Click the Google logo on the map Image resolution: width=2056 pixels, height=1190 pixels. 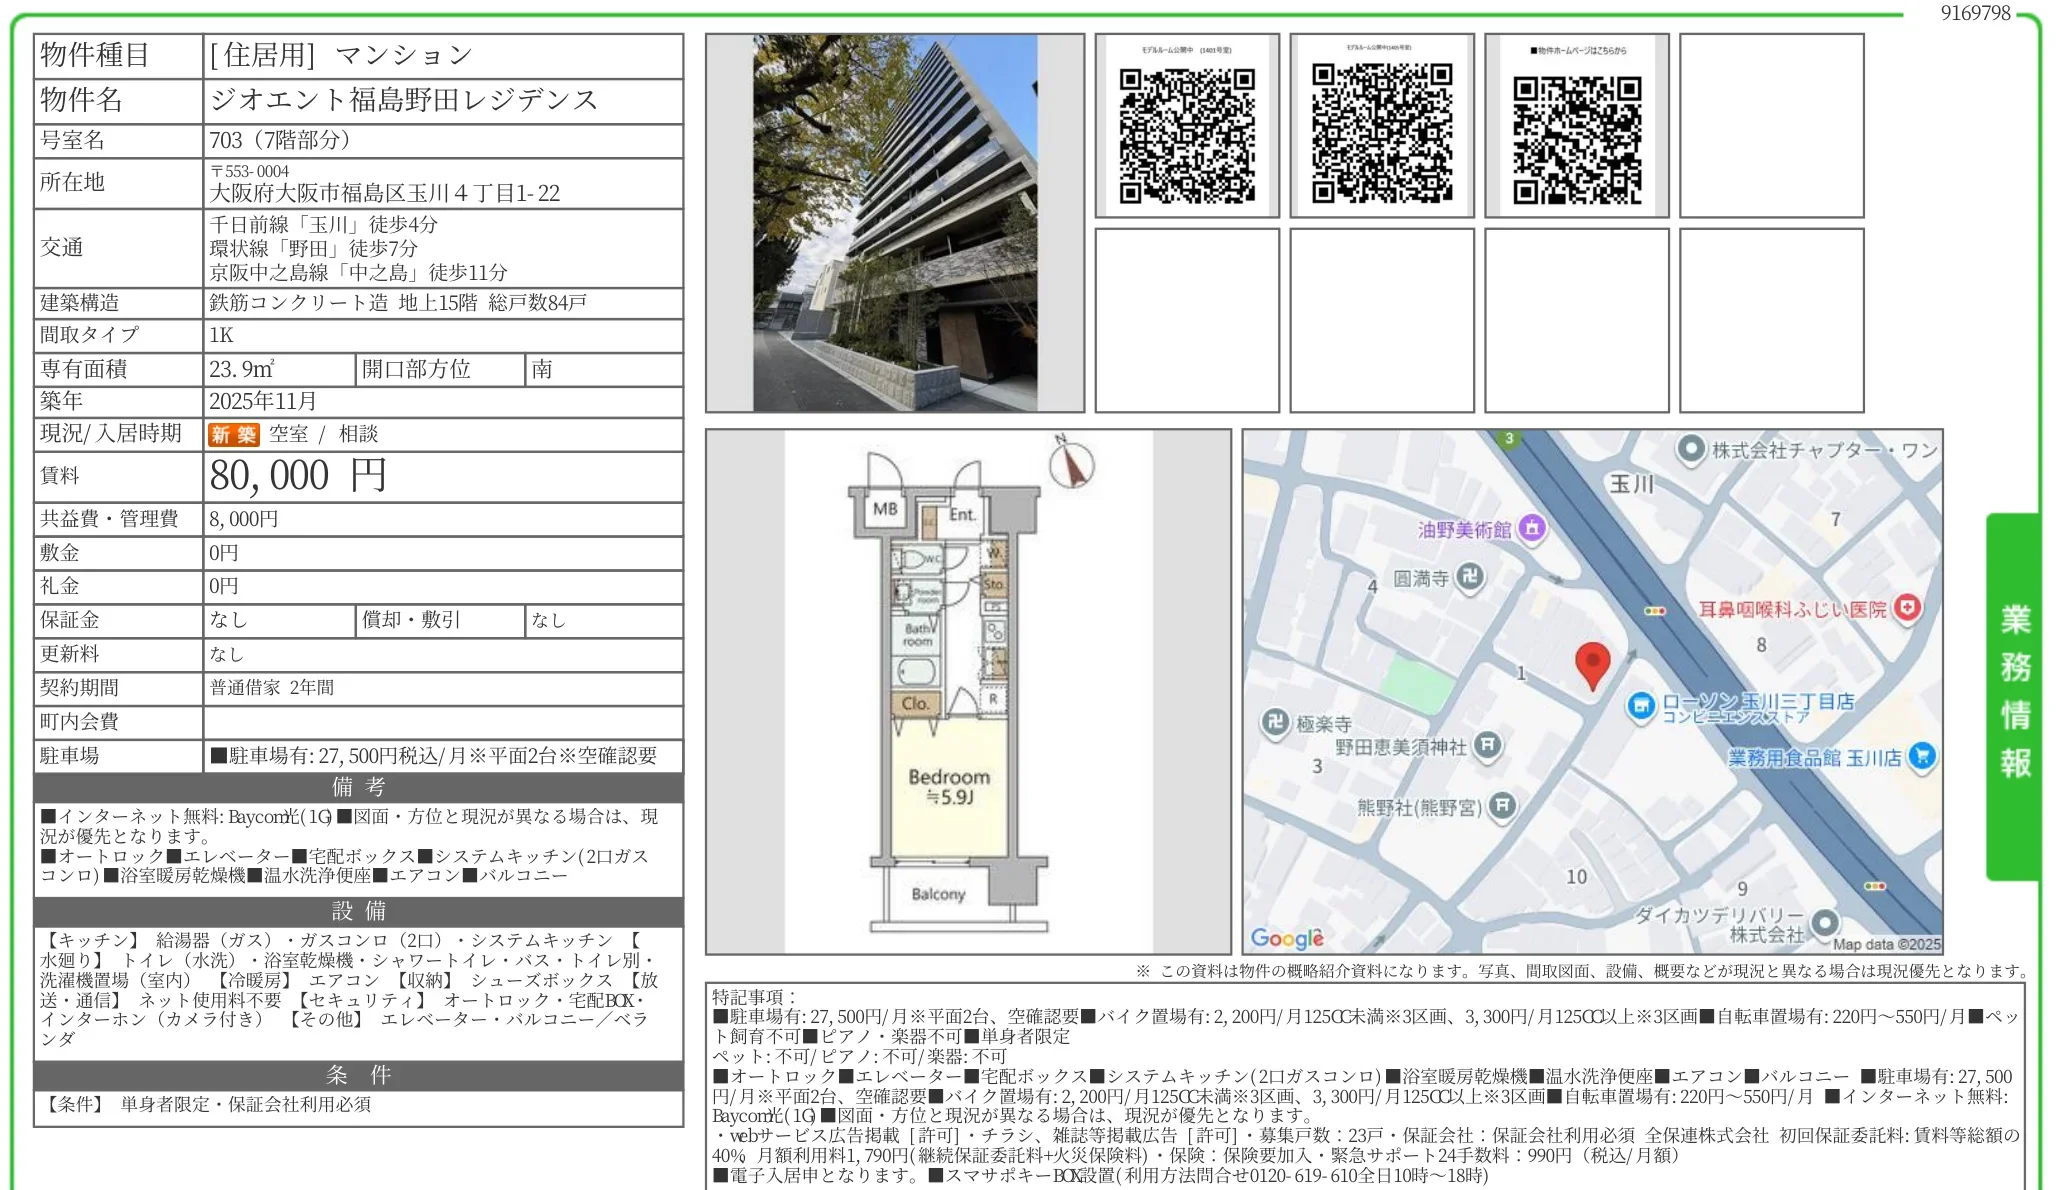click(1286, 938)
